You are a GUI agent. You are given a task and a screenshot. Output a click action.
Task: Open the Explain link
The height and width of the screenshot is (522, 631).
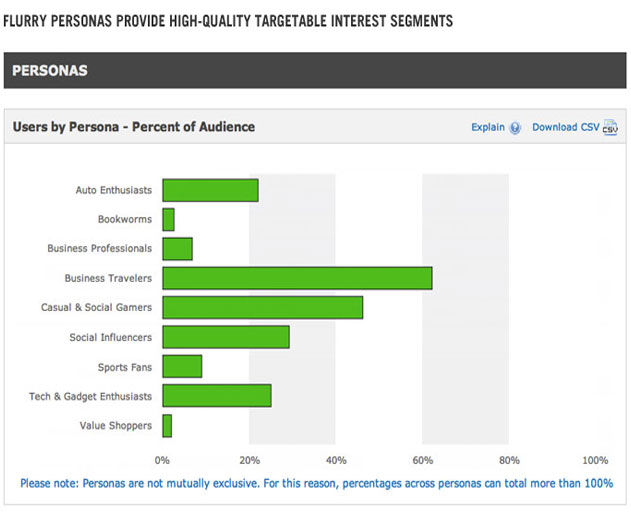488,127
